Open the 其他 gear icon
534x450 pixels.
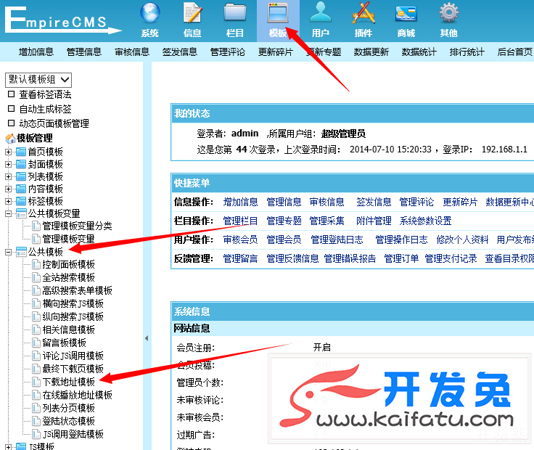[x=449, y=13]
